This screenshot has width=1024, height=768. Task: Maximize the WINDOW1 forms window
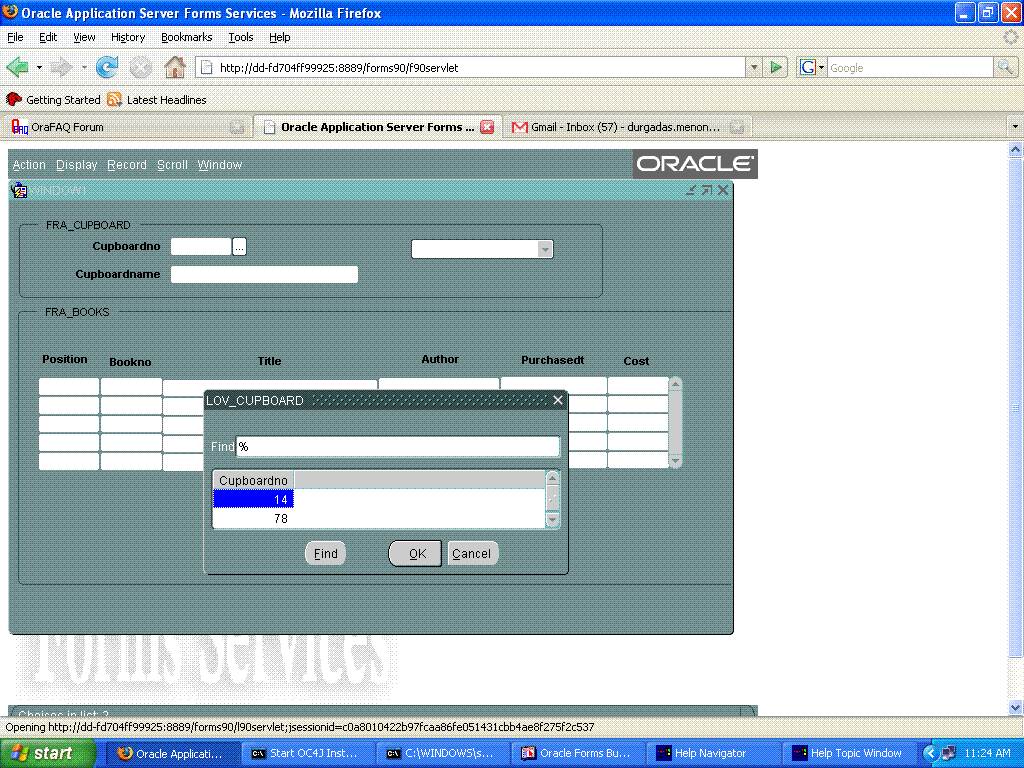click(x=707, y=190)
